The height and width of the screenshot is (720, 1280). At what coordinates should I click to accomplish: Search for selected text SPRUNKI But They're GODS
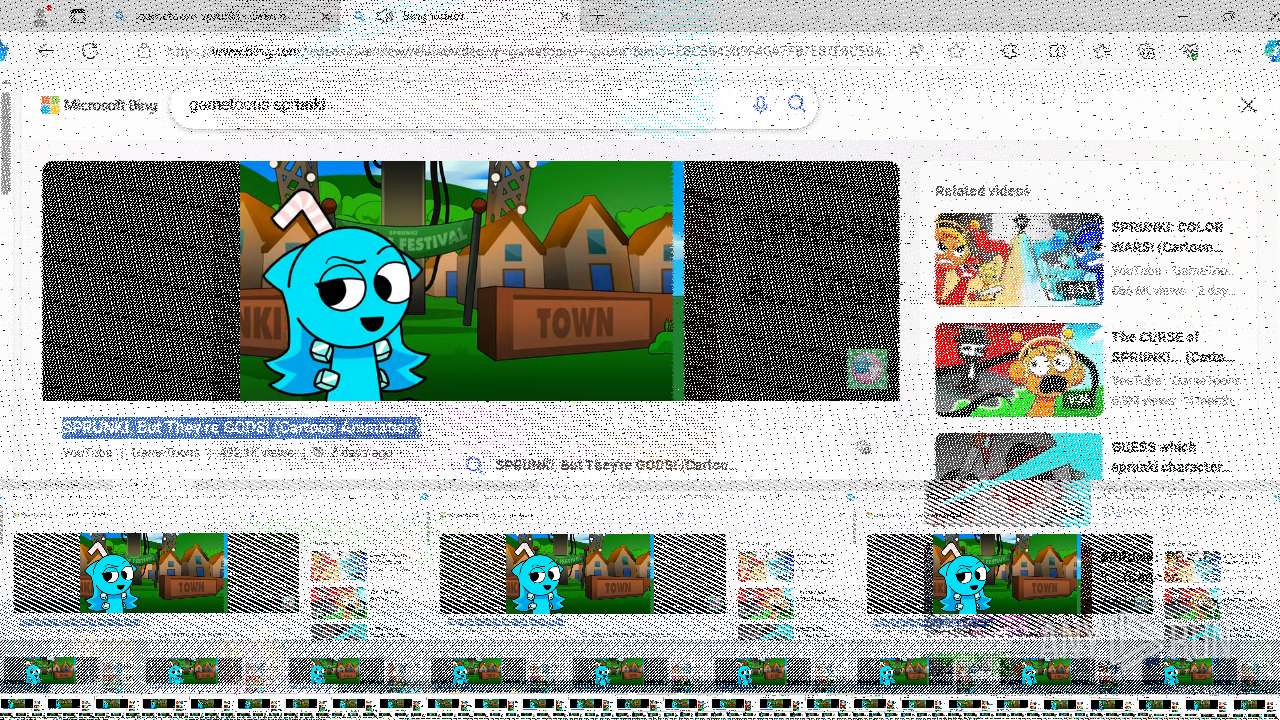(602, 465)
